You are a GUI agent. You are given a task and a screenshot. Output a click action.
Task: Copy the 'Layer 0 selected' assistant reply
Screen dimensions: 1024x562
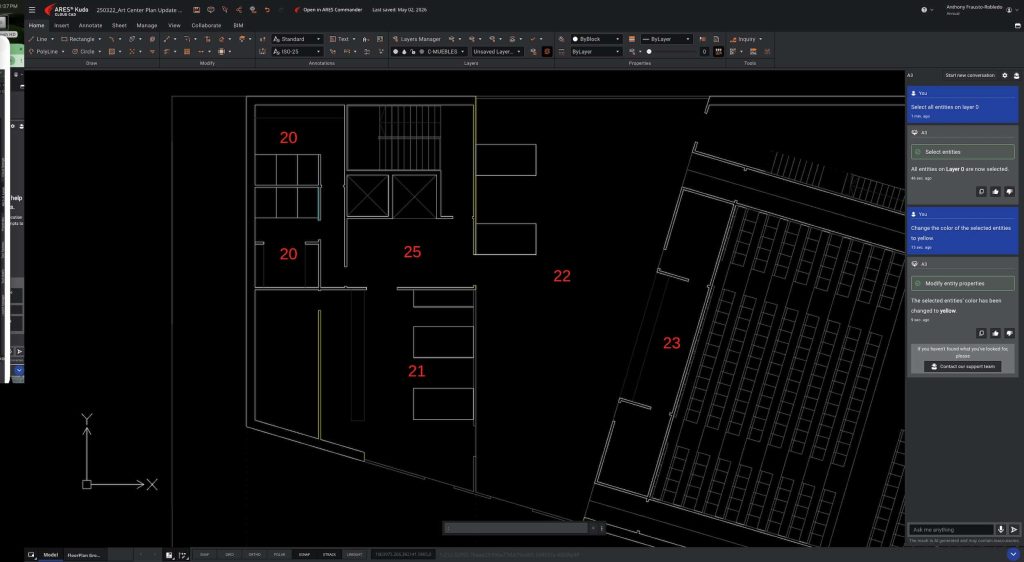point(981,191)
